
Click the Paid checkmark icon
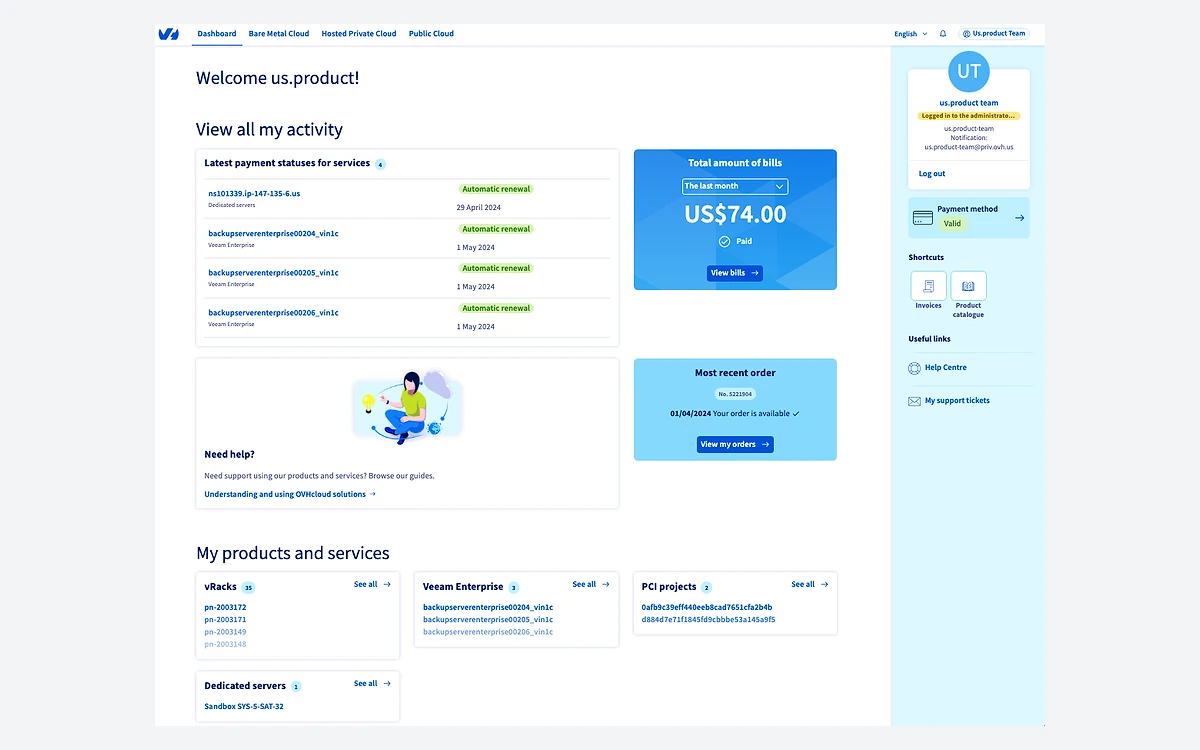[724, 242]
